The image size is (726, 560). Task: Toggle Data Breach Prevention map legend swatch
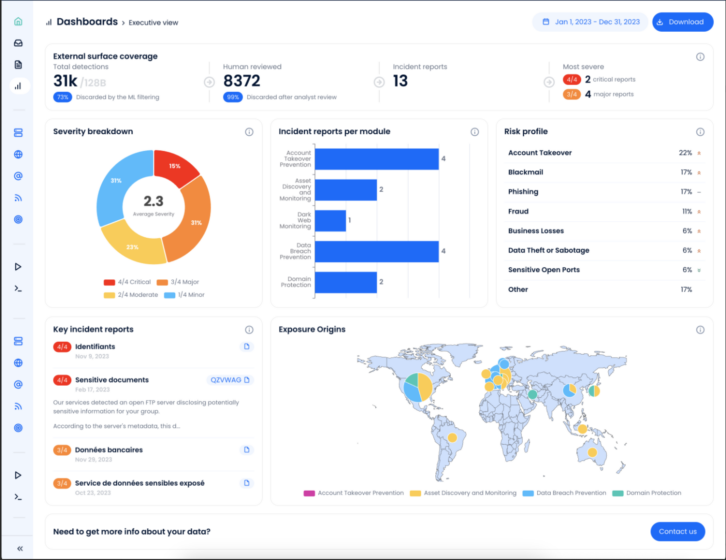(528, 493)
